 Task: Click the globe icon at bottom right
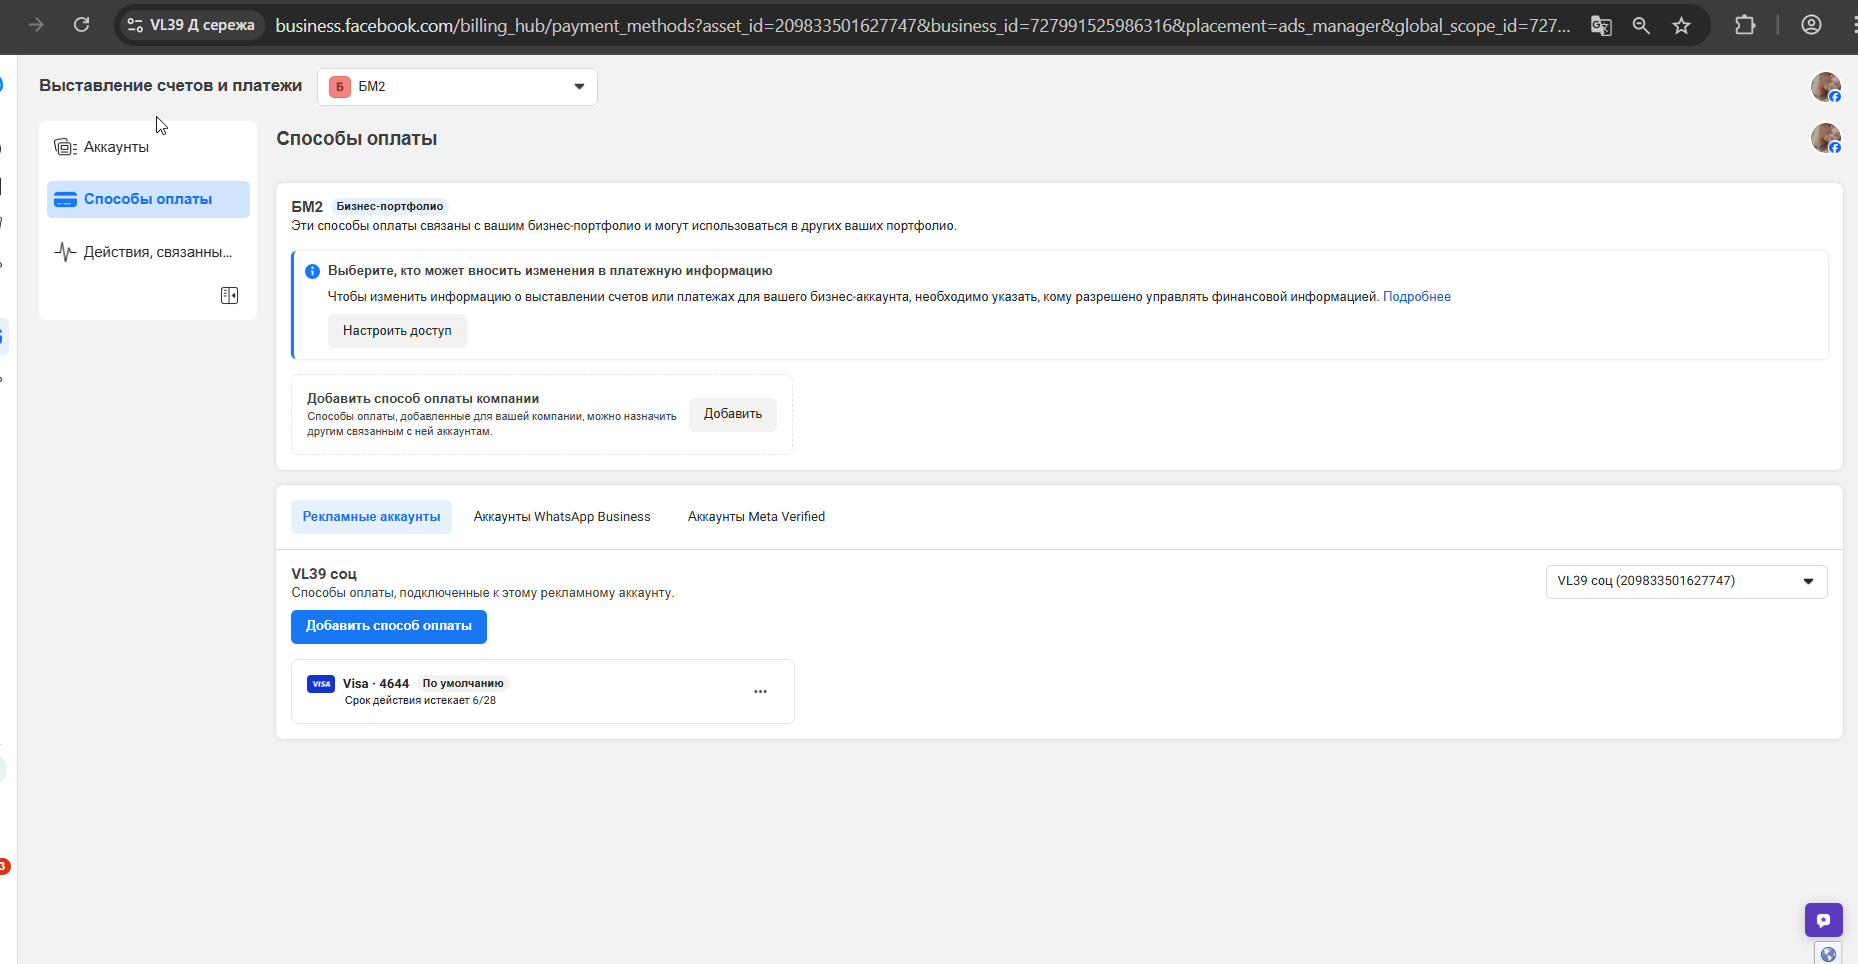point(1828,954)
